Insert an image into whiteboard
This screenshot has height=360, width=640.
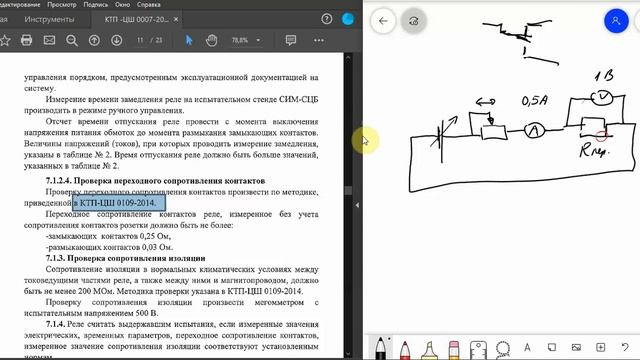tap(576, 347)
